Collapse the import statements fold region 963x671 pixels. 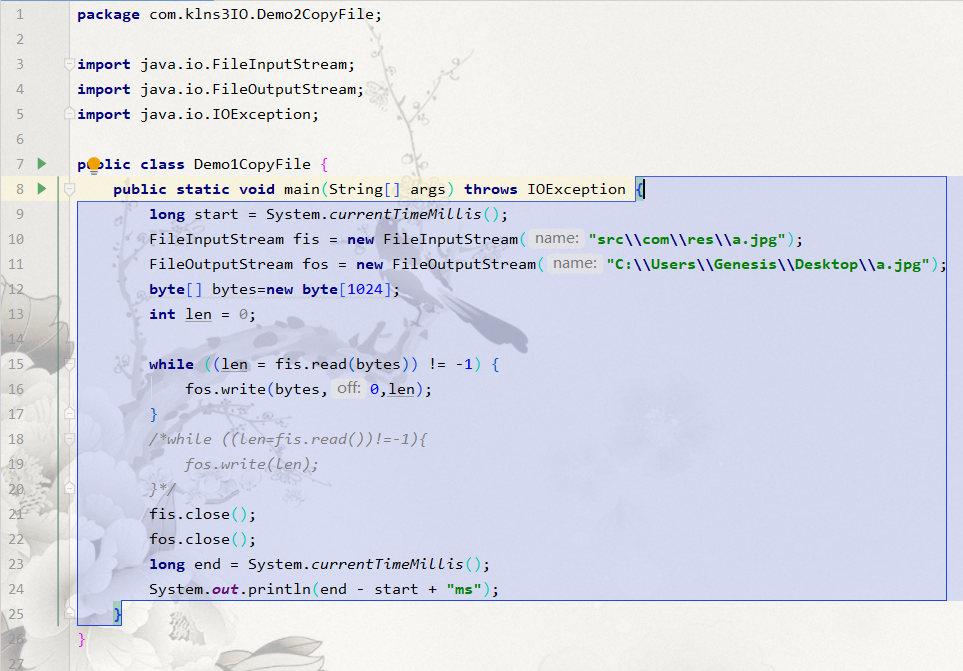(67, 64)
